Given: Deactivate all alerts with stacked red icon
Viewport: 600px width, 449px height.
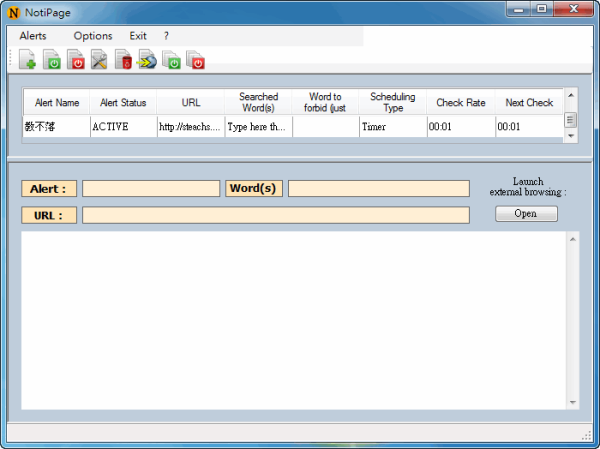Looking at the screenshot, I should (196, 61).
